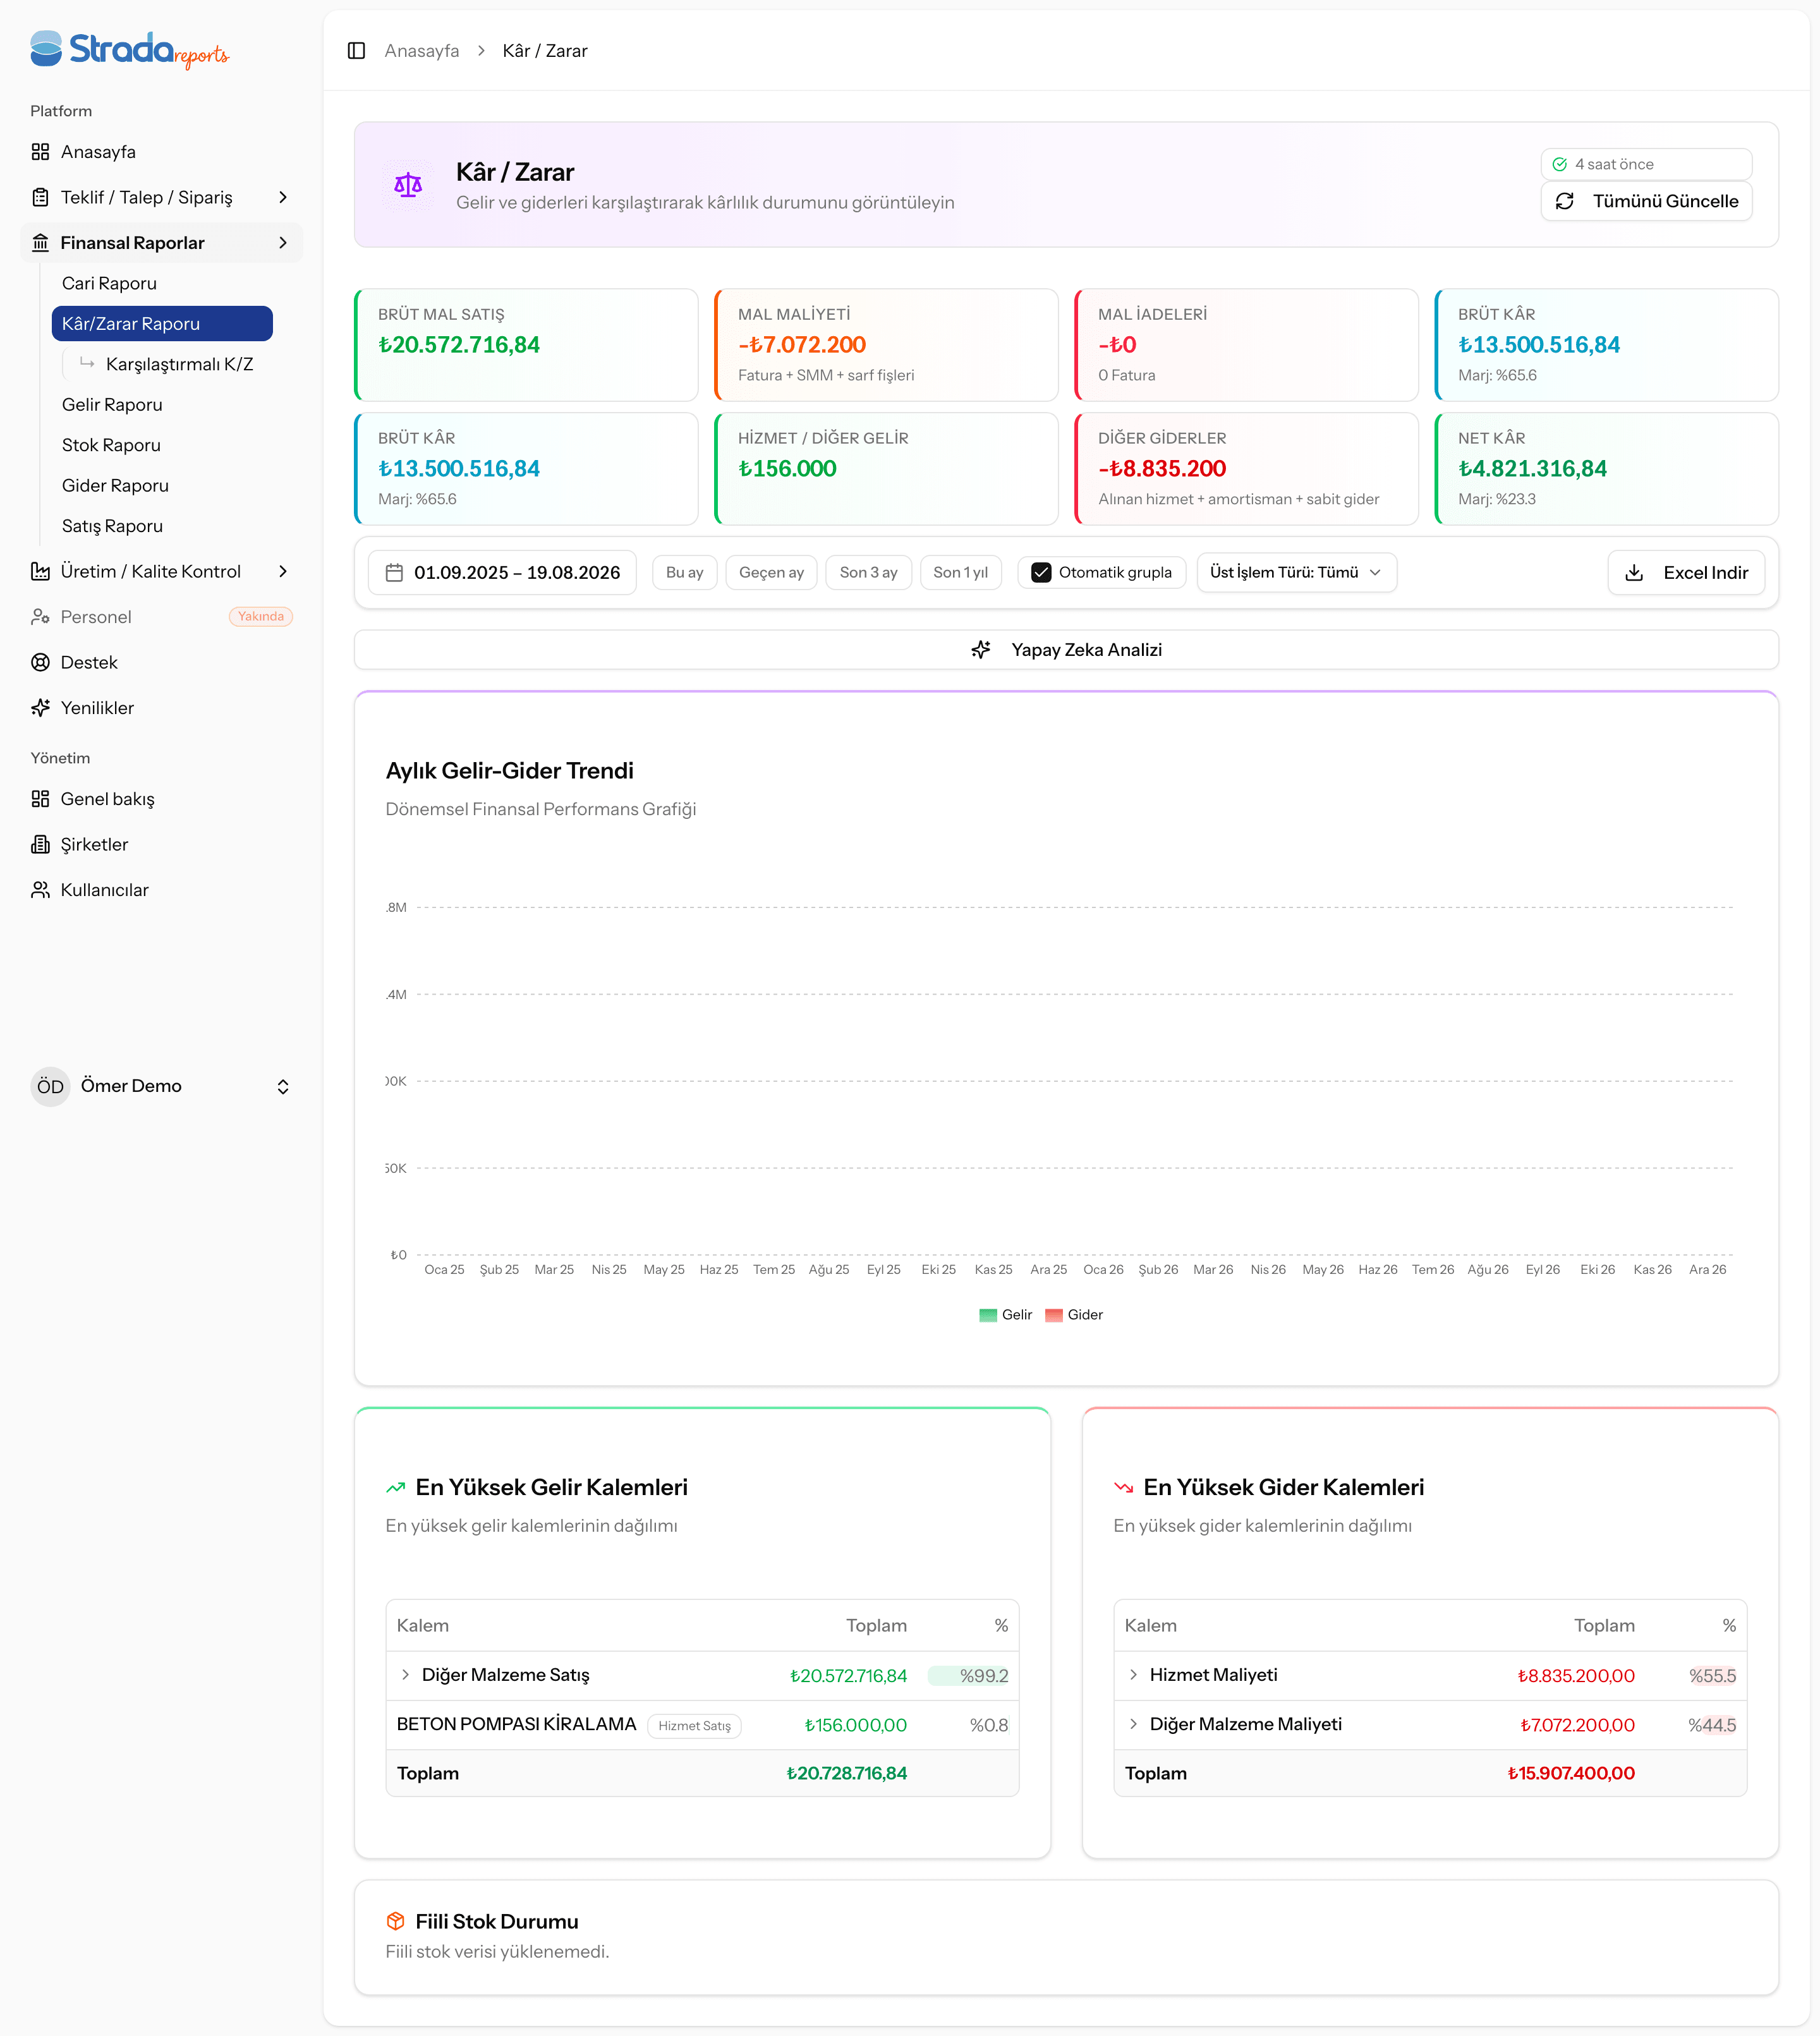
Task: Click the Teklif / Talep / Sipariş clipboard icon
Action: click(x=40, y=197)
